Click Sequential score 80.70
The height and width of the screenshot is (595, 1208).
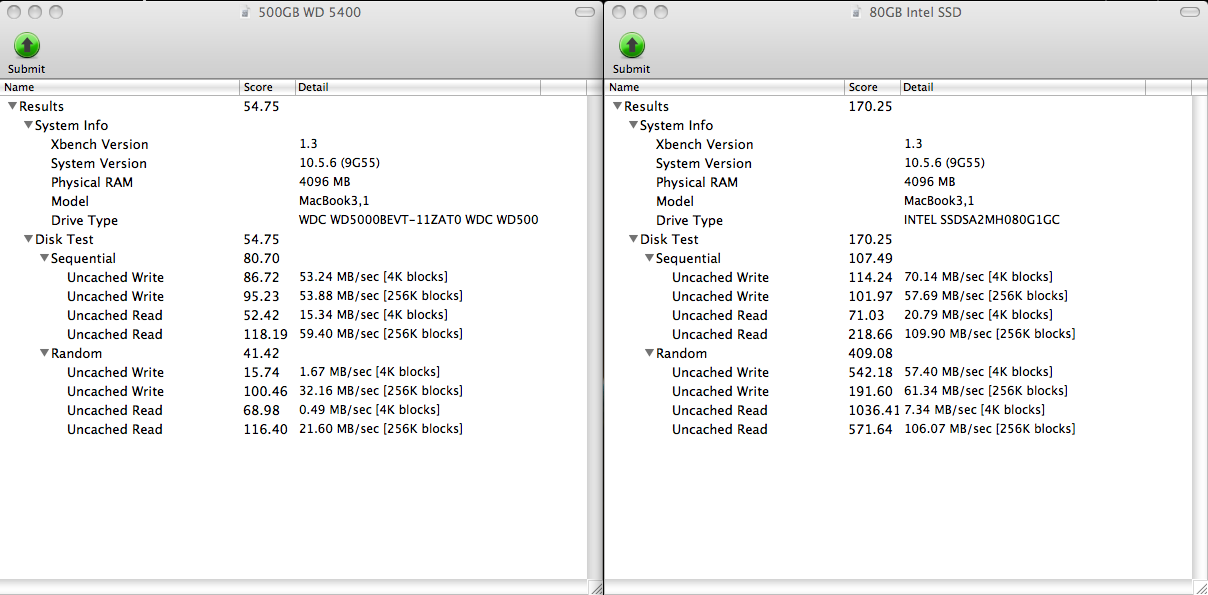click(261, 258)
